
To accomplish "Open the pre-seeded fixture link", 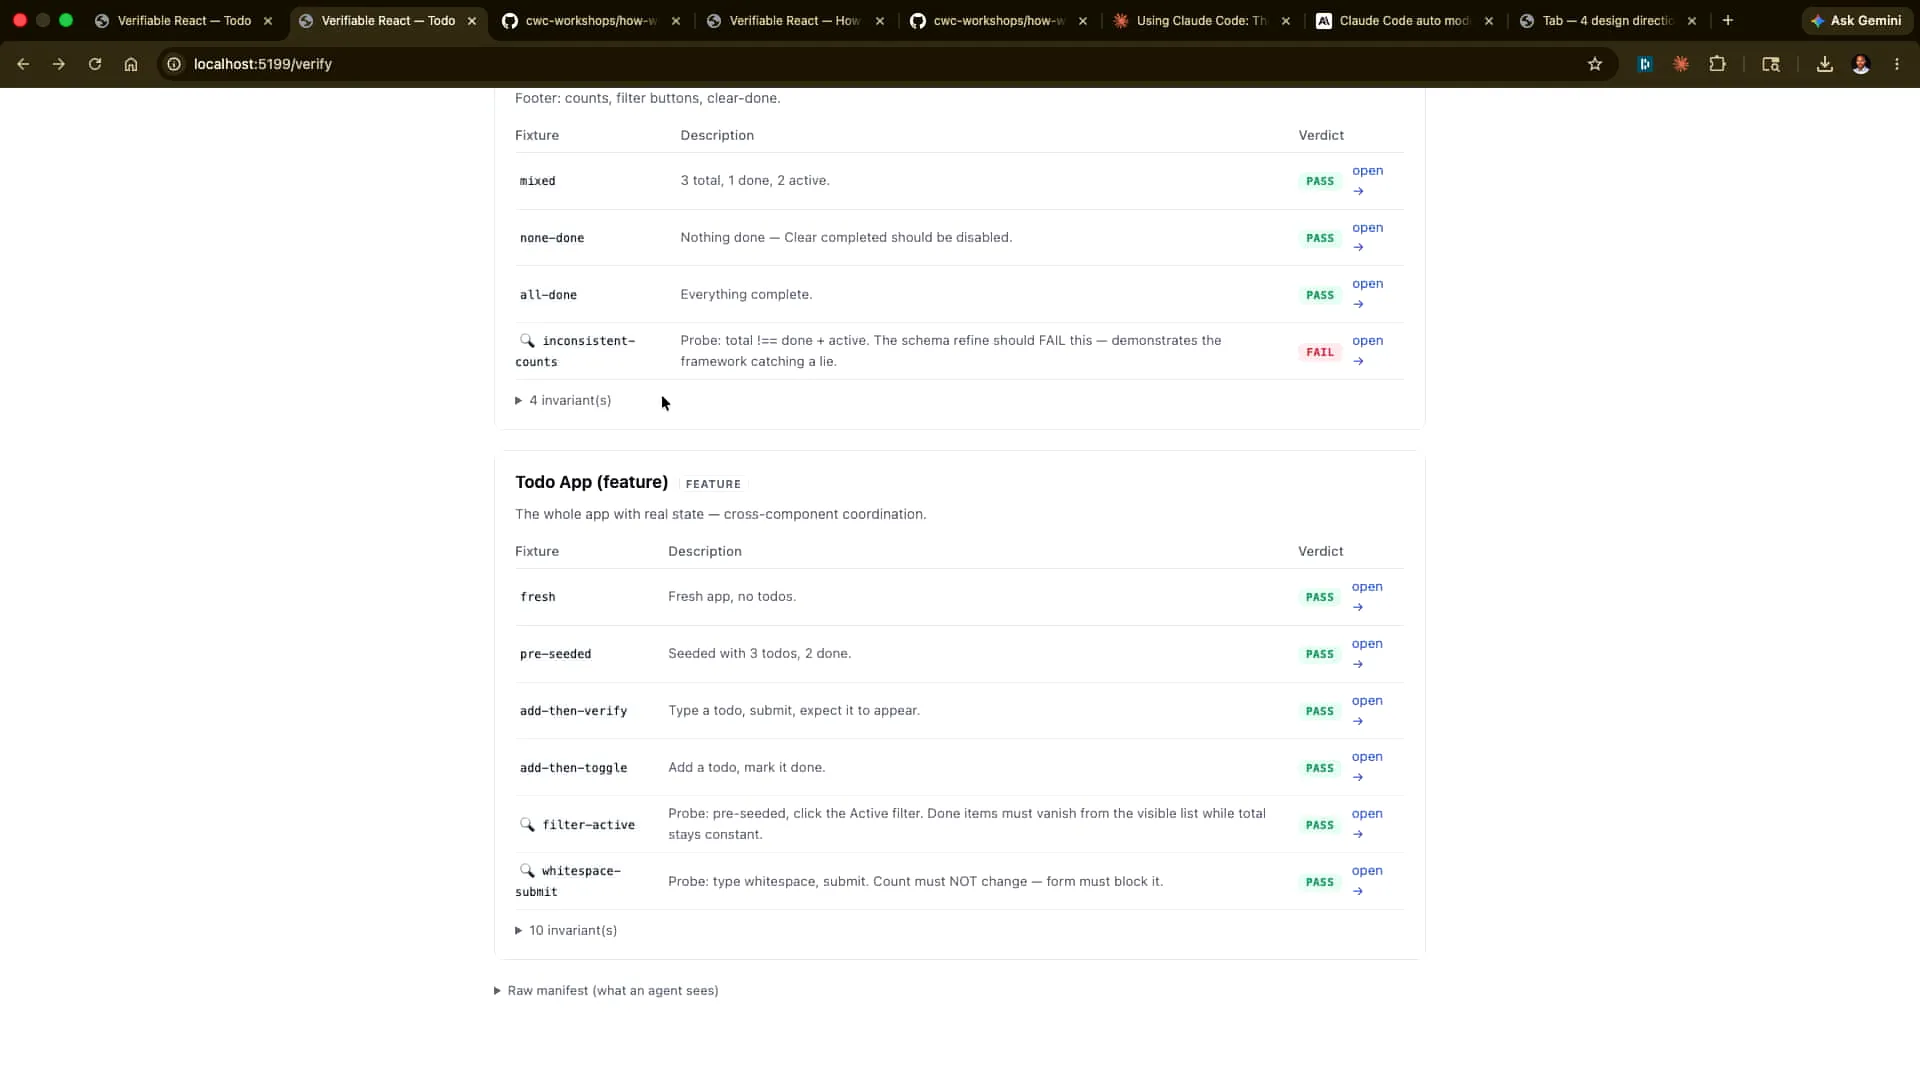I will (1367, 654).
